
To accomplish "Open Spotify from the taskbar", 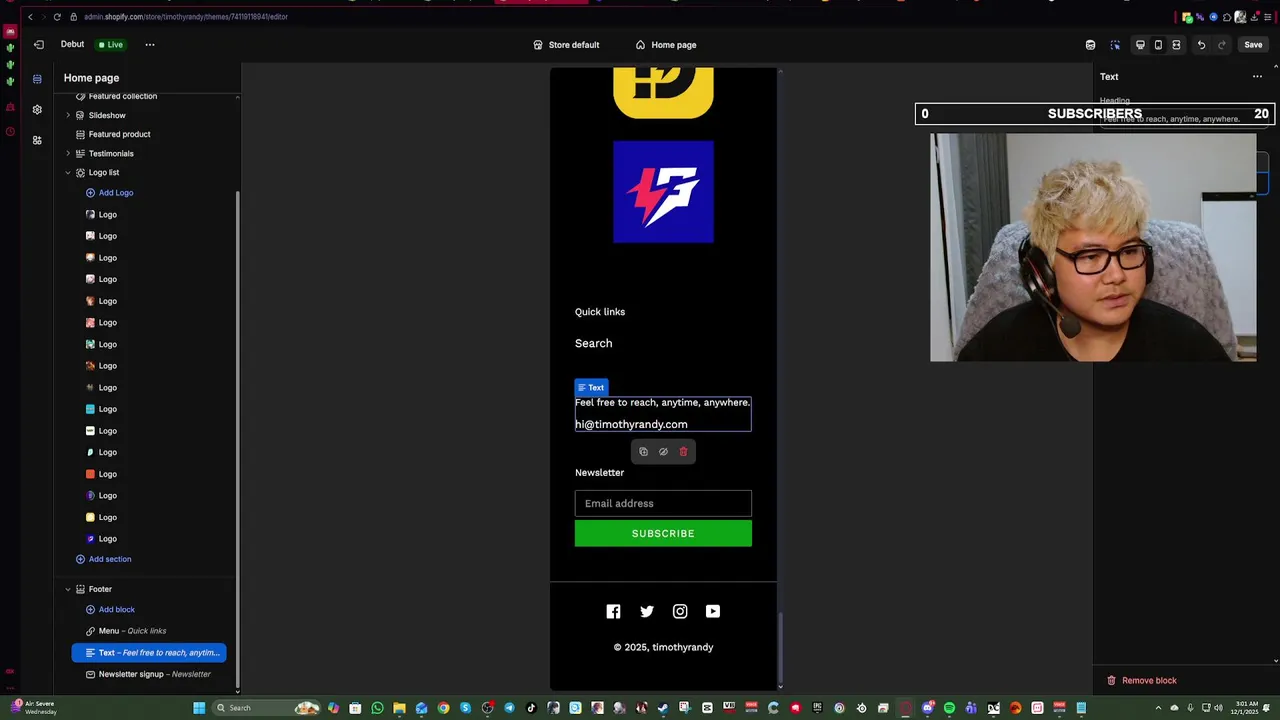I will coord(949,708).
